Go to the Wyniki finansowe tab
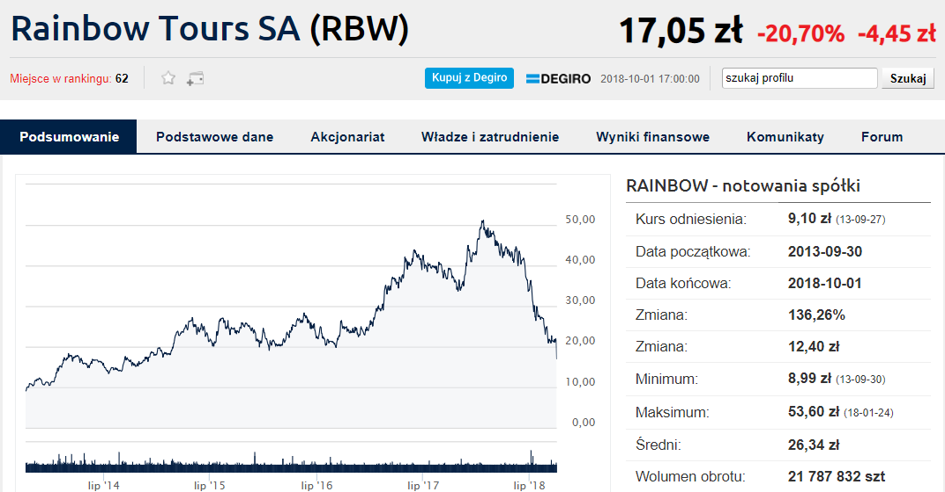This screenshot has width=945, height=492. 652,137
